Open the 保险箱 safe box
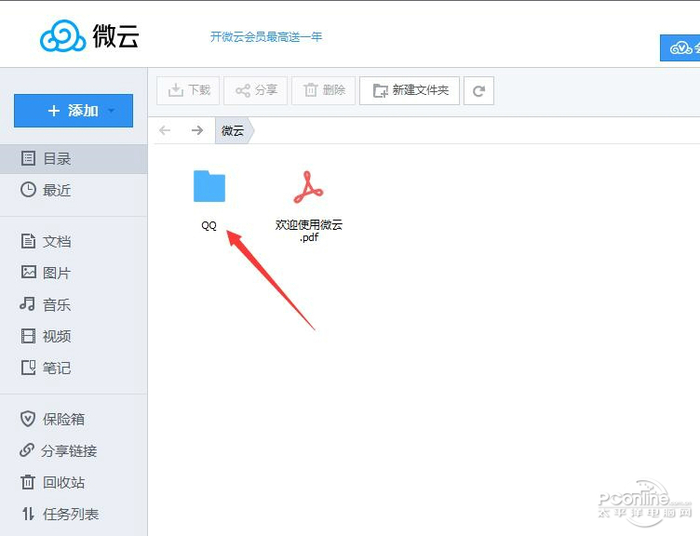700x536 pixels. [x=74, y=419]
